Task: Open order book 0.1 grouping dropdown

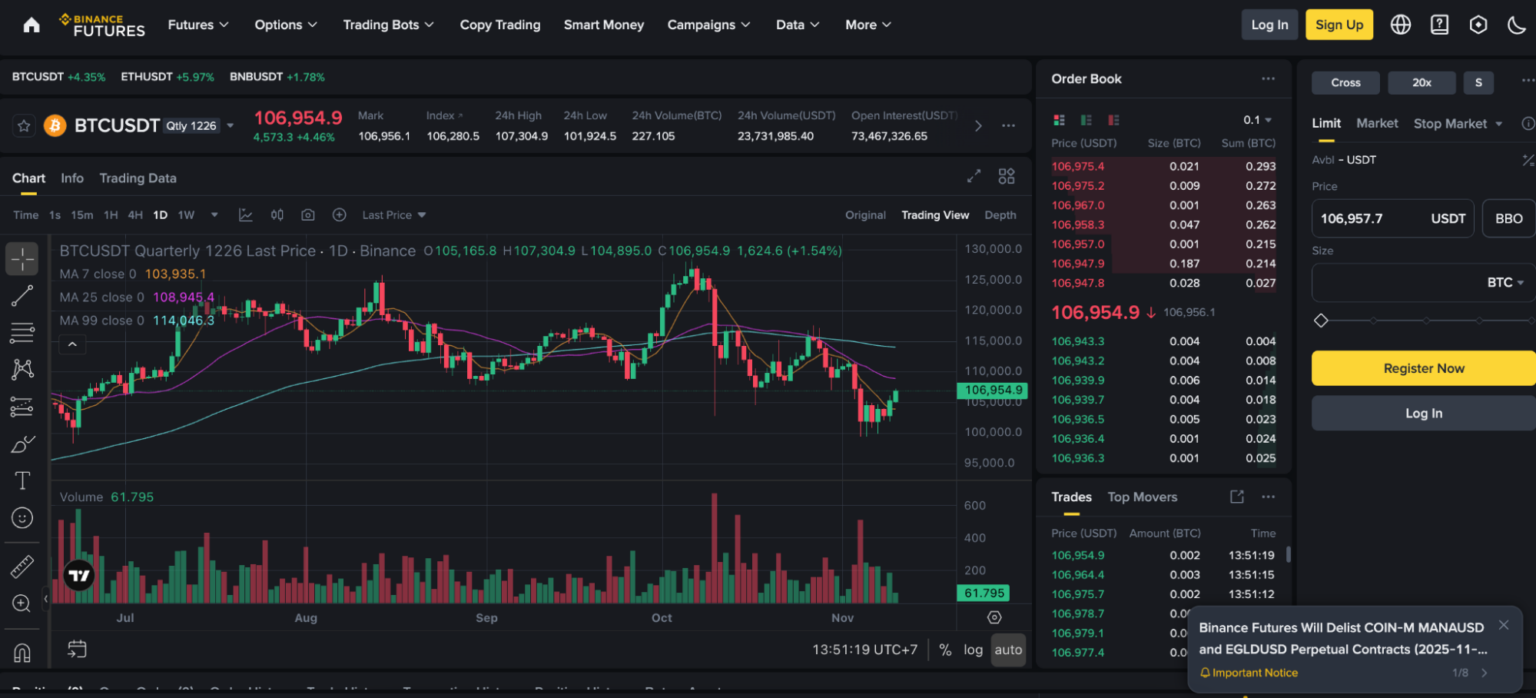Action: (x=1257, y=120)
